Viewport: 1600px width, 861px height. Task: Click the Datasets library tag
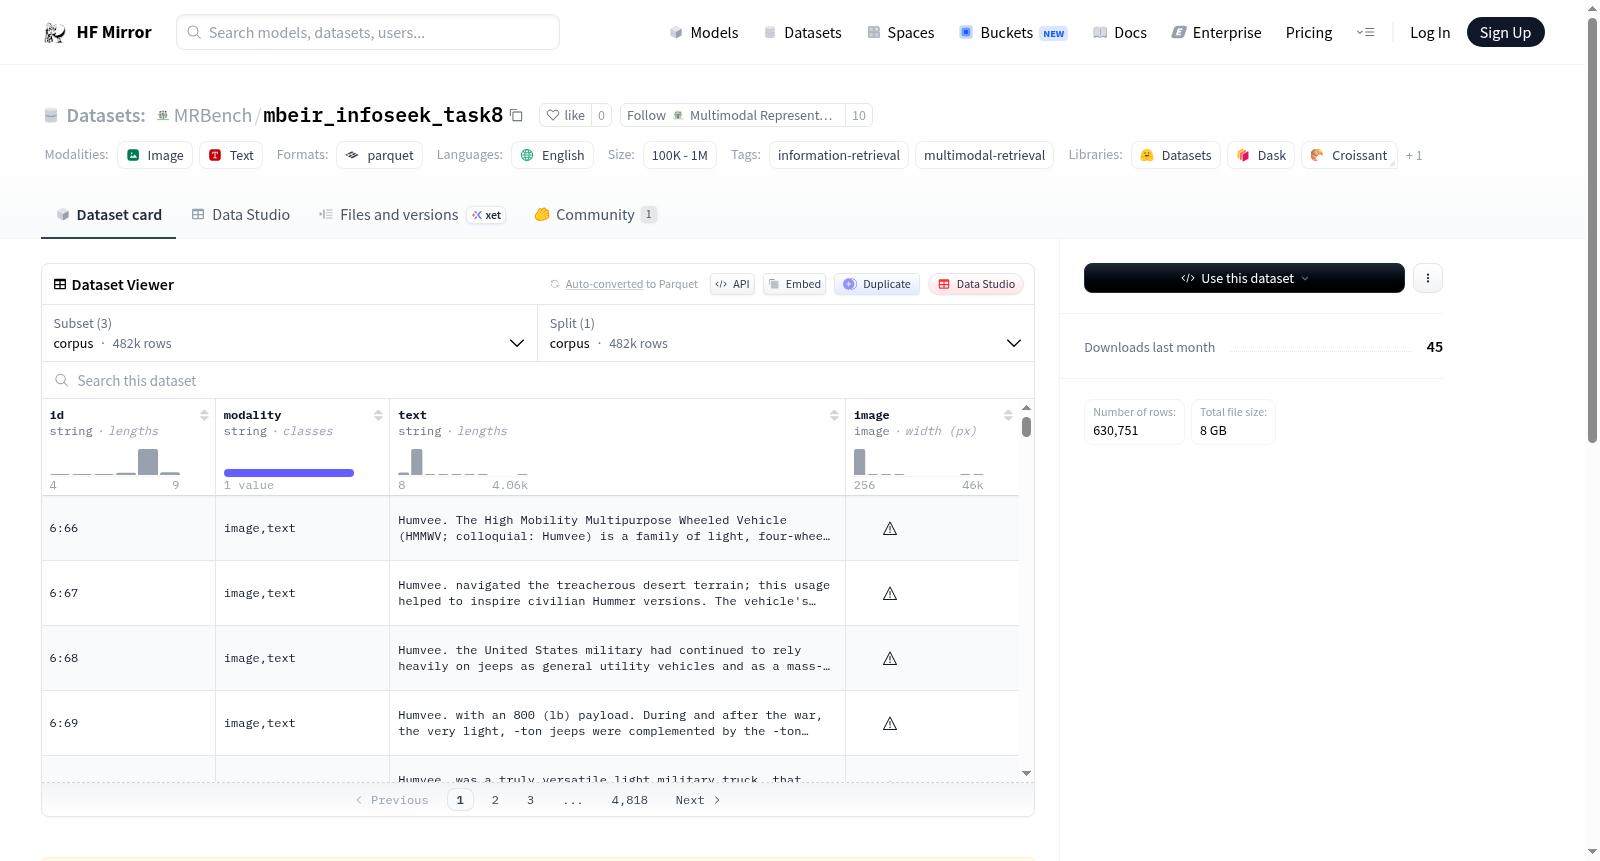tap(1176, 155)
